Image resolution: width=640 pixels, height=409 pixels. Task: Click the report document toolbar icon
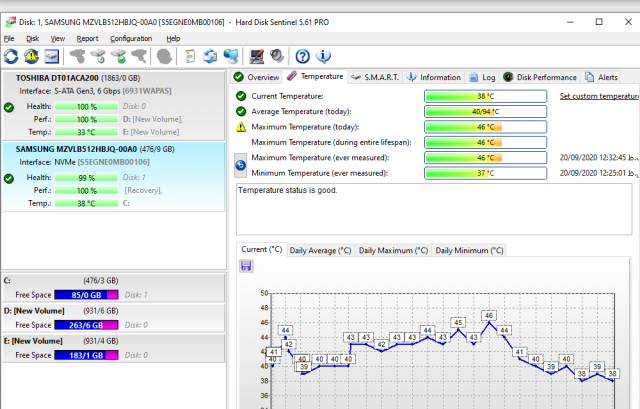tap(190, 56)
